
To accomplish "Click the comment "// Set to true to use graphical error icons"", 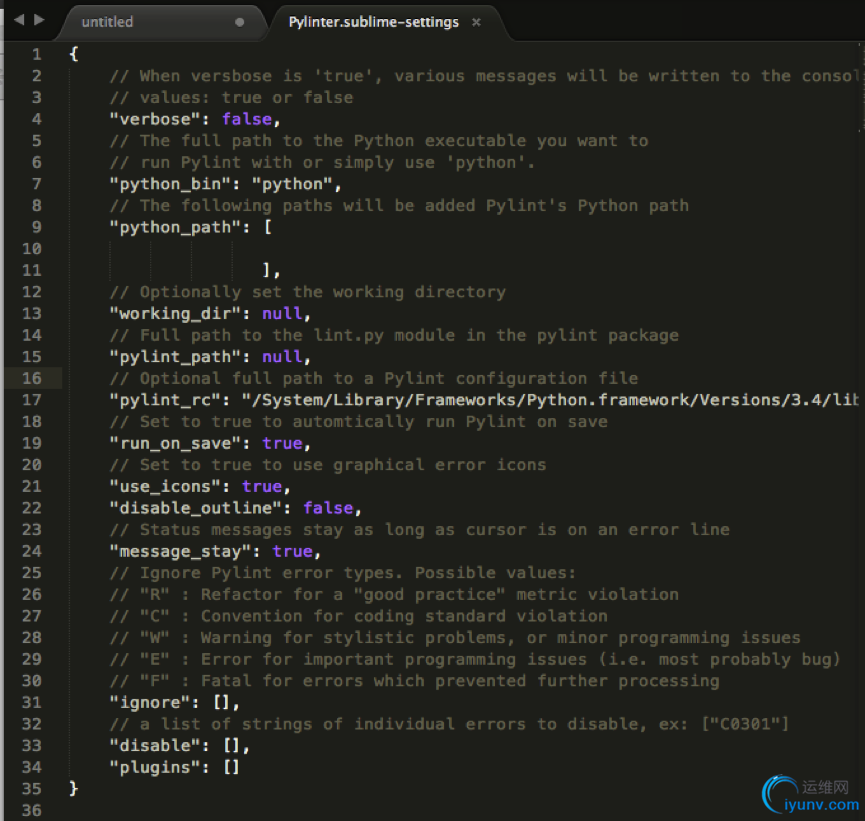I will (x=328, y=465).
